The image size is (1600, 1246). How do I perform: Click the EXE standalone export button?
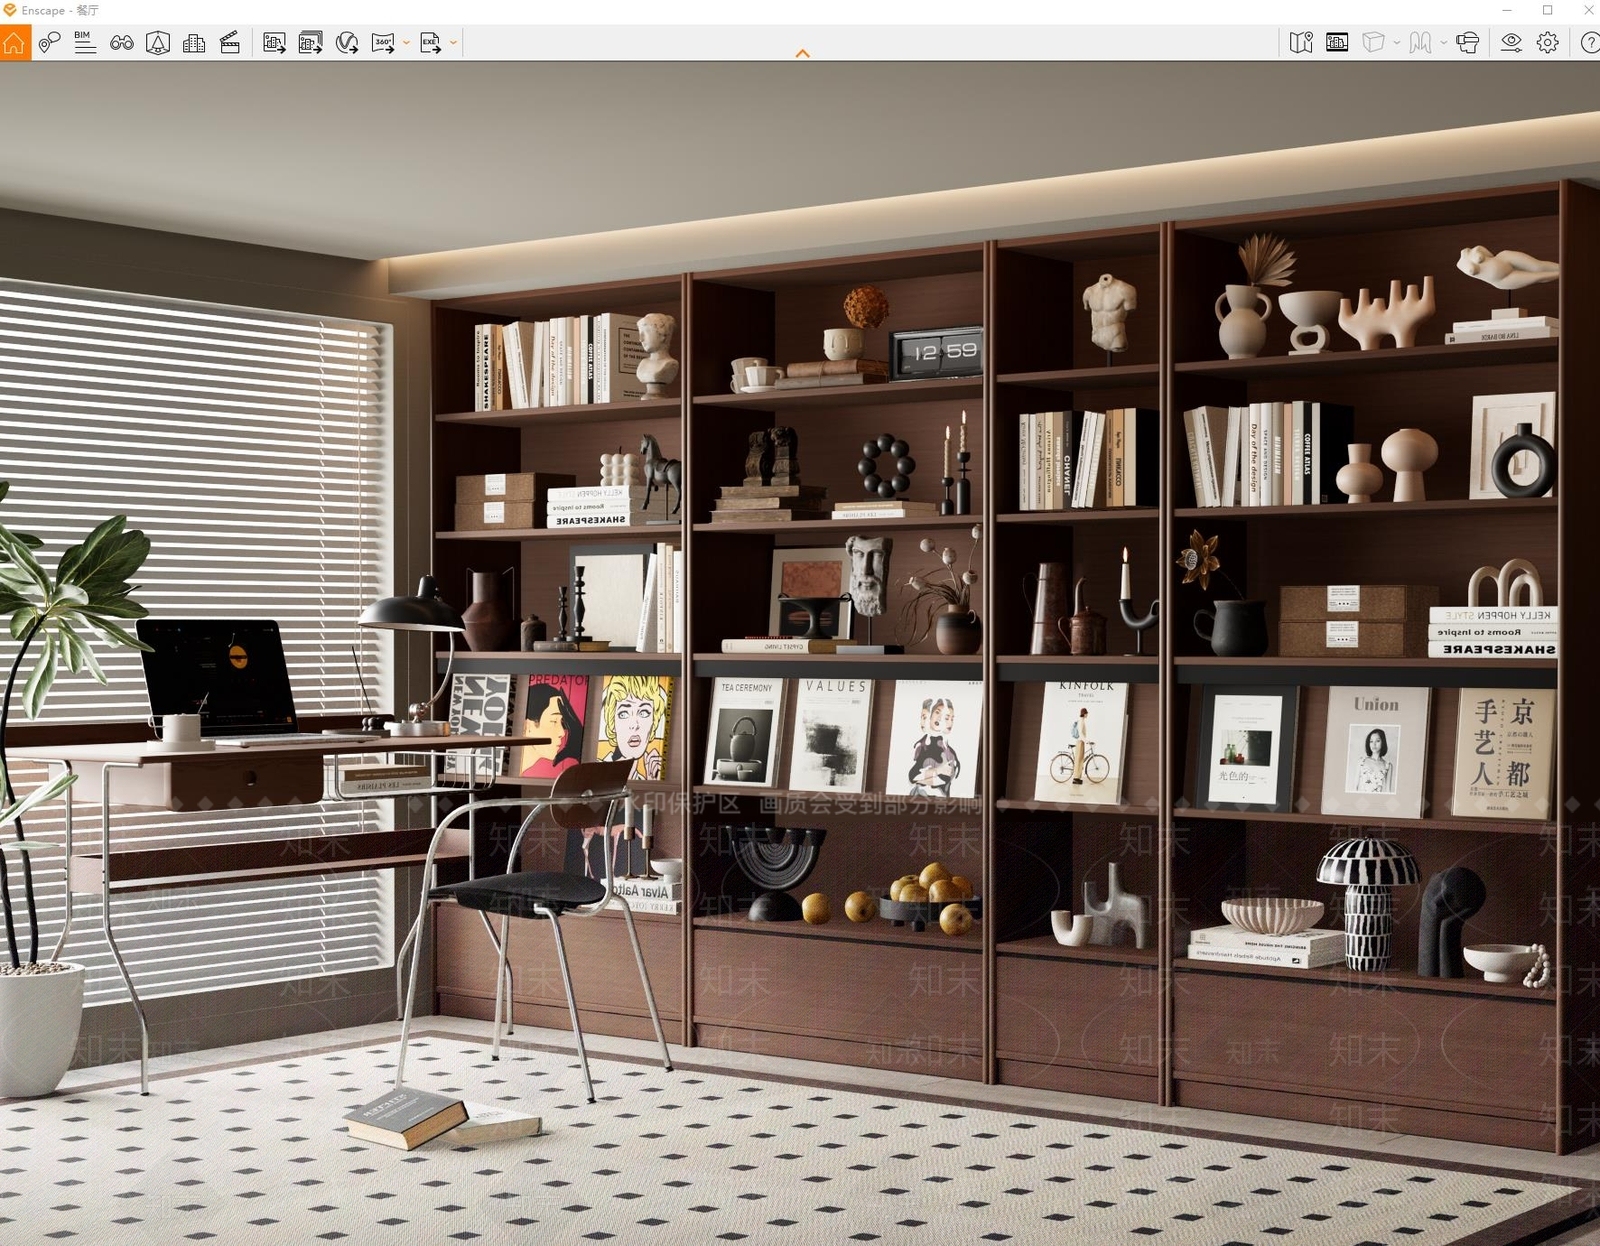click(431, 42)
